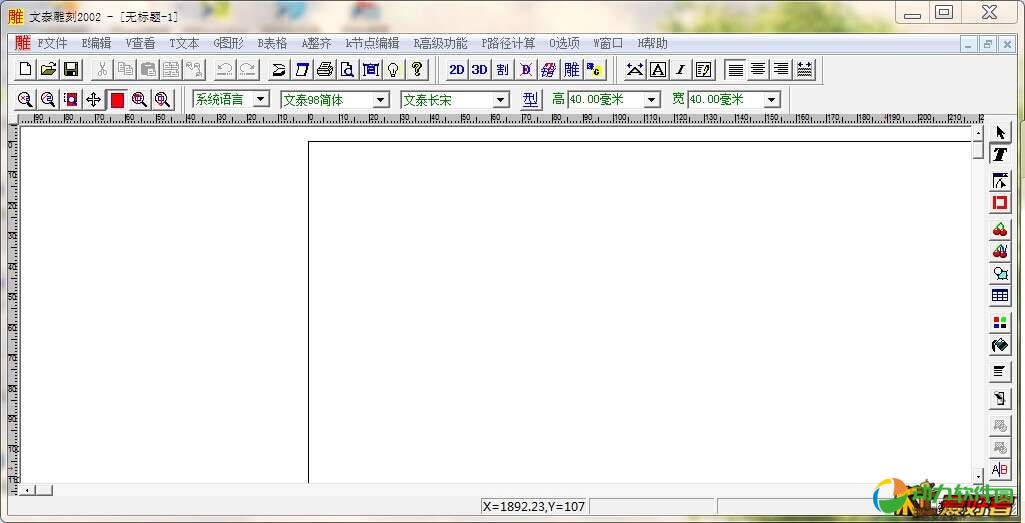Open the F文件 menu
The width and height of the screenshot is (1025, 523).
tap(52, 43)
